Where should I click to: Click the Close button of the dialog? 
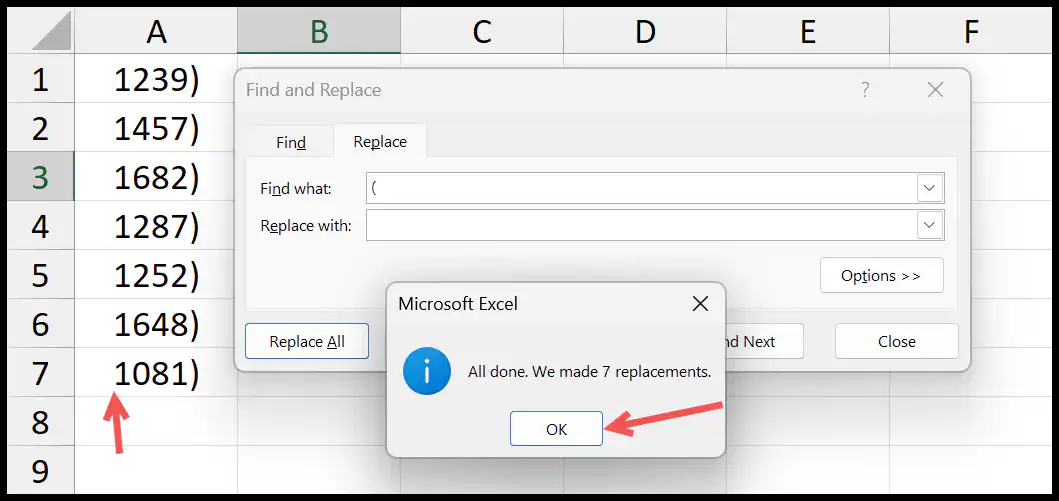click(897, 342)
